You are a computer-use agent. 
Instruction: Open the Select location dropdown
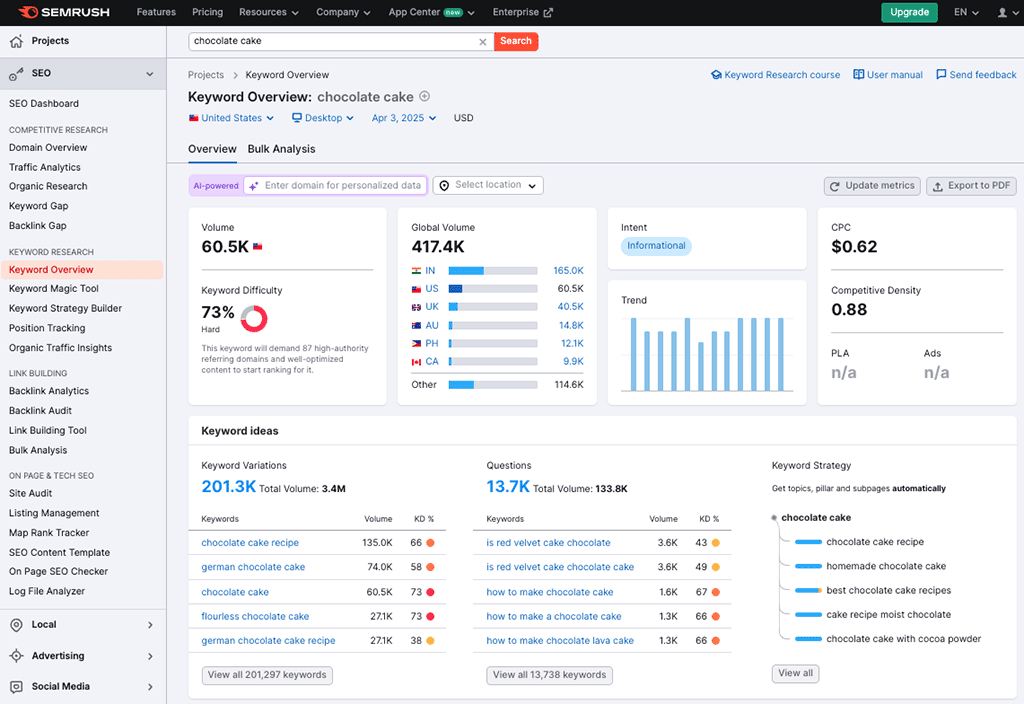pos(488,185)
